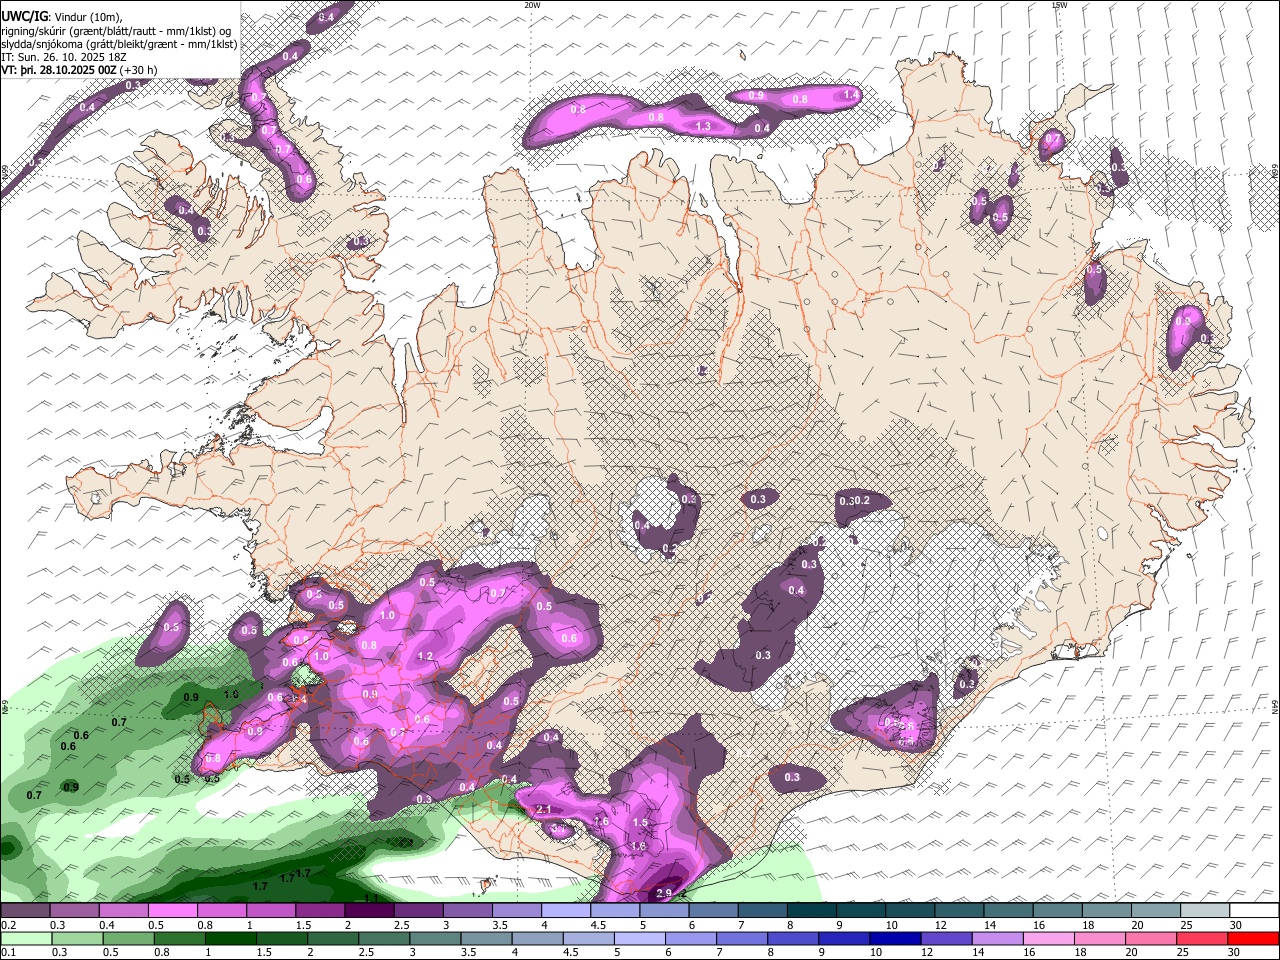Pick the bright pink swatch in the snow scale

173,910
